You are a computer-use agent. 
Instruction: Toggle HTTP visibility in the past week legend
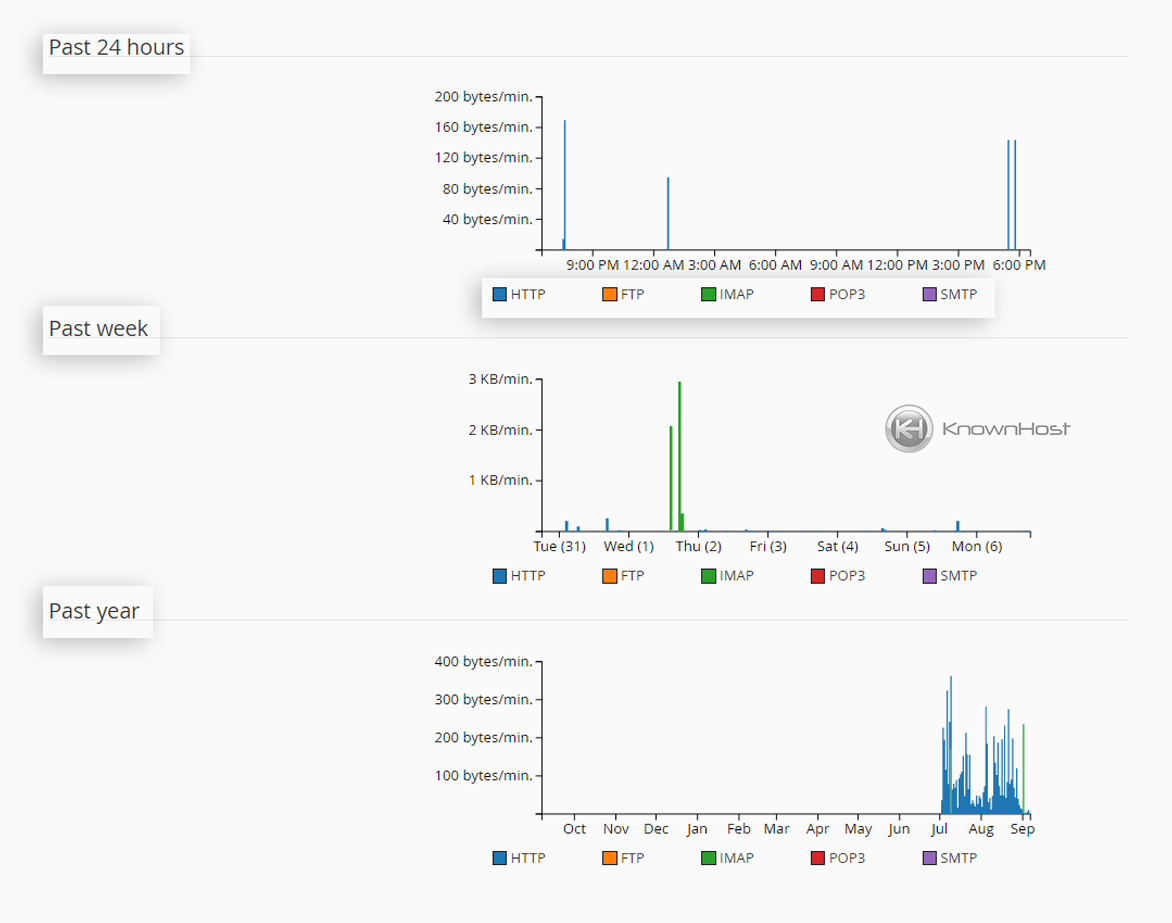click(499, 576)
